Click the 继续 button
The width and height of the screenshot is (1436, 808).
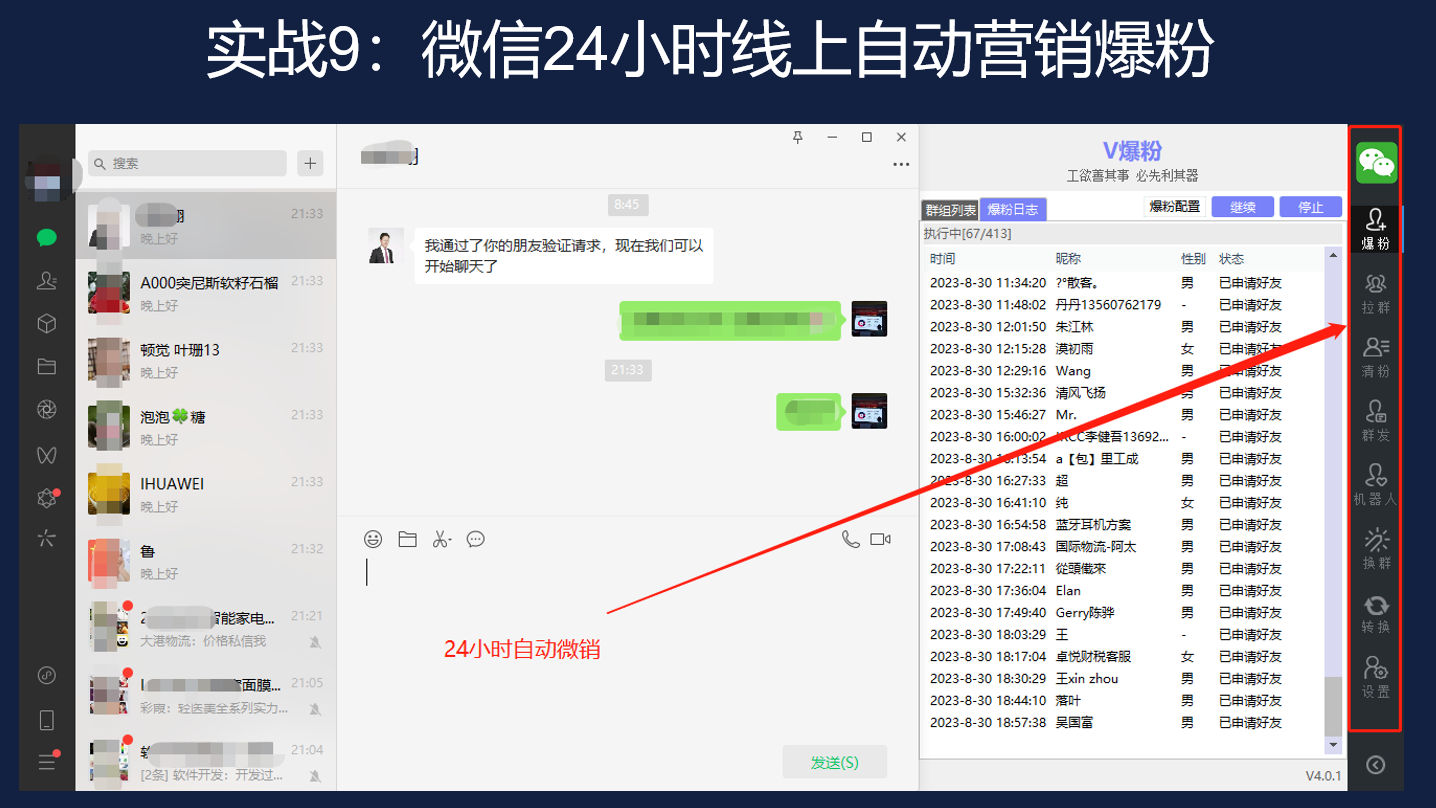pyautogui.click(x=1243, y=207)
